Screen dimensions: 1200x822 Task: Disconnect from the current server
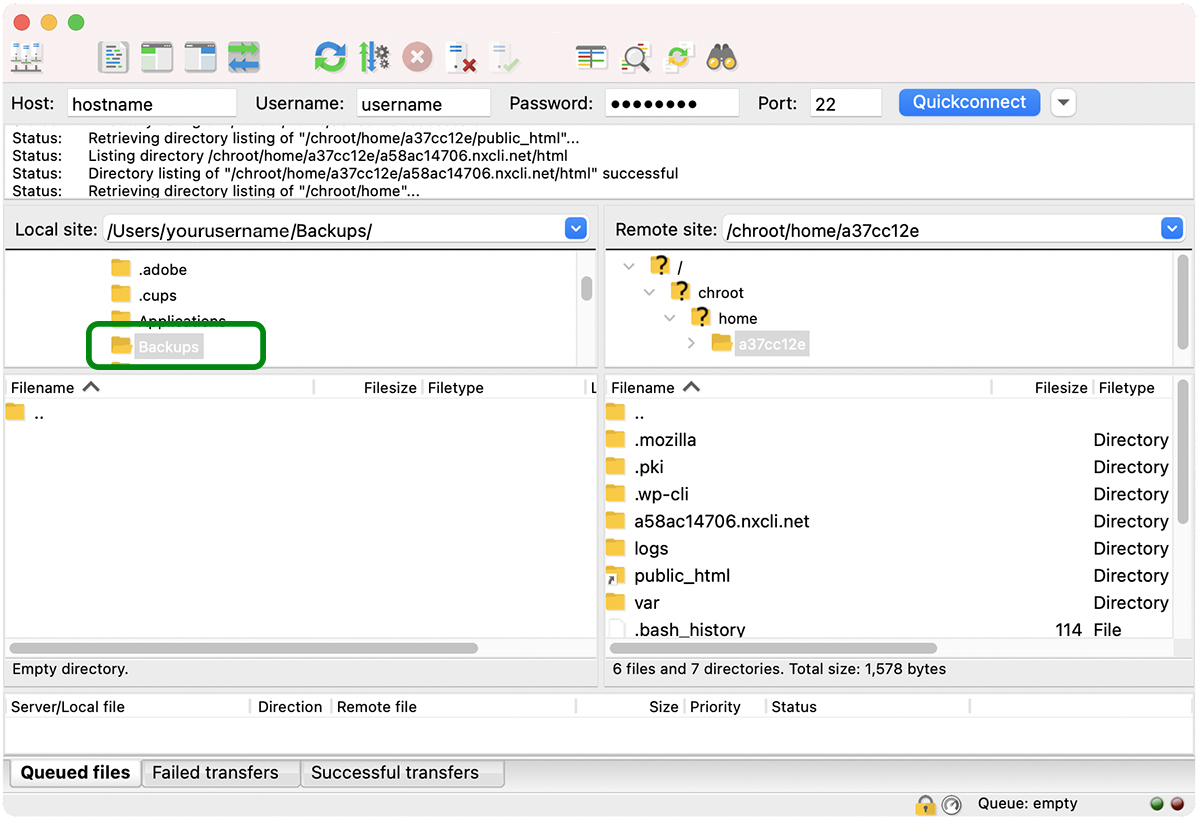click(461, 57)
